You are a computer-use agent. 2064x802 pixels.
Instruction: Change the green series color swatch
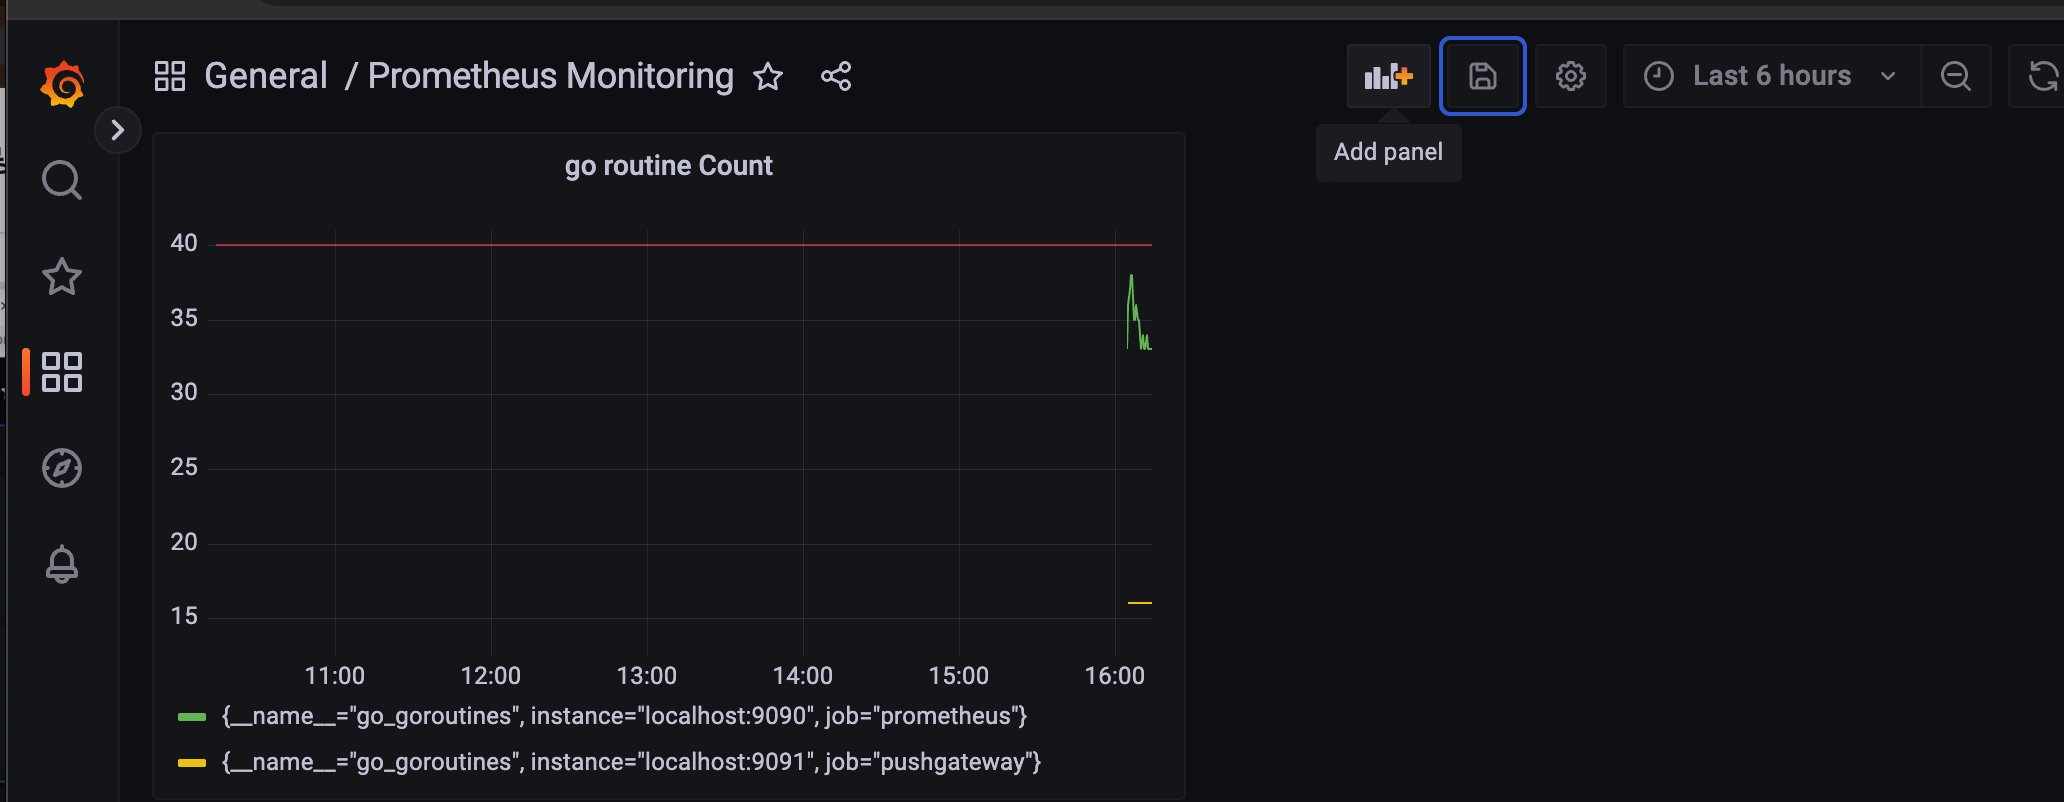pyautogui.click(x=192, y=717)
